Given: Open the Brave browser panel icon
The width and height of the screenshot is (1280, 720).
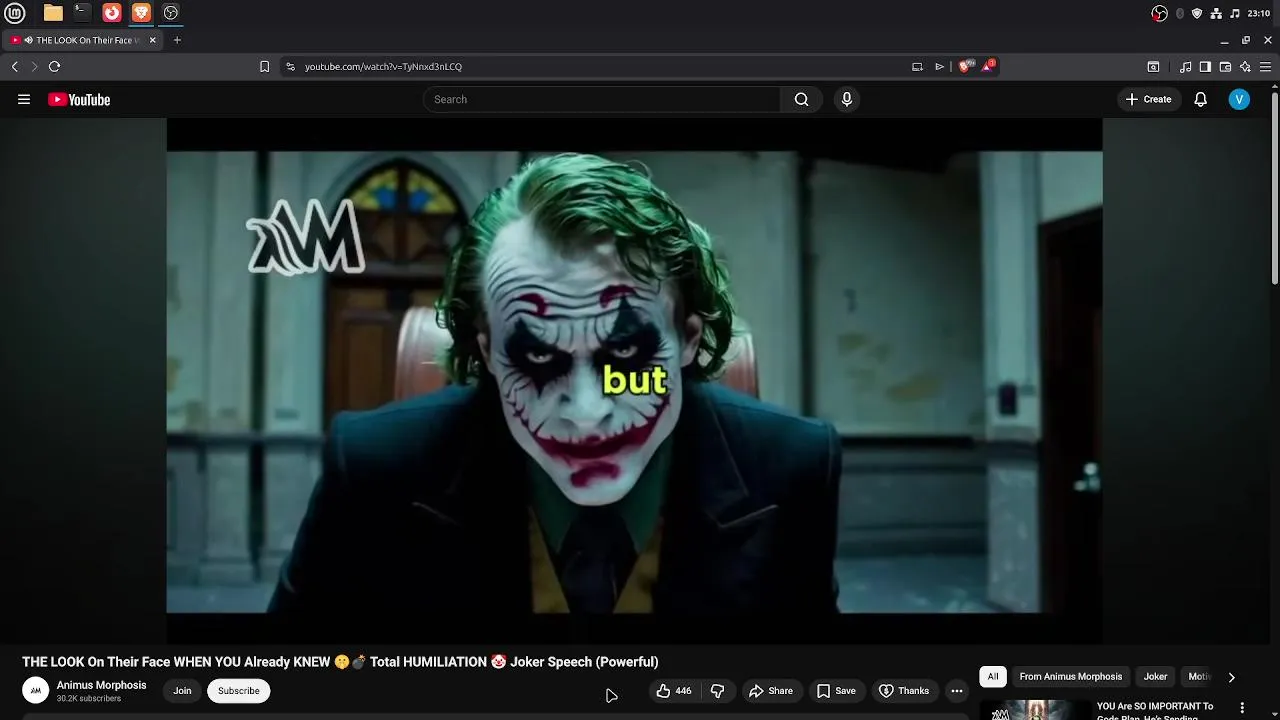Looking at the screenshot, I should pyautogui.click(x=141, y=13).
